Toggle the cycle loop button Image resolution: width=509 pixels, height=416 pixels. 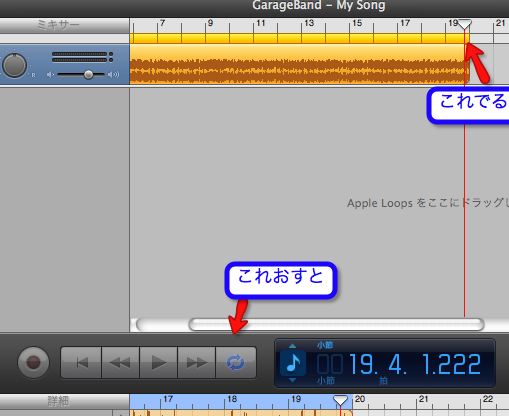pyautogui.click(x=236, y=362)
